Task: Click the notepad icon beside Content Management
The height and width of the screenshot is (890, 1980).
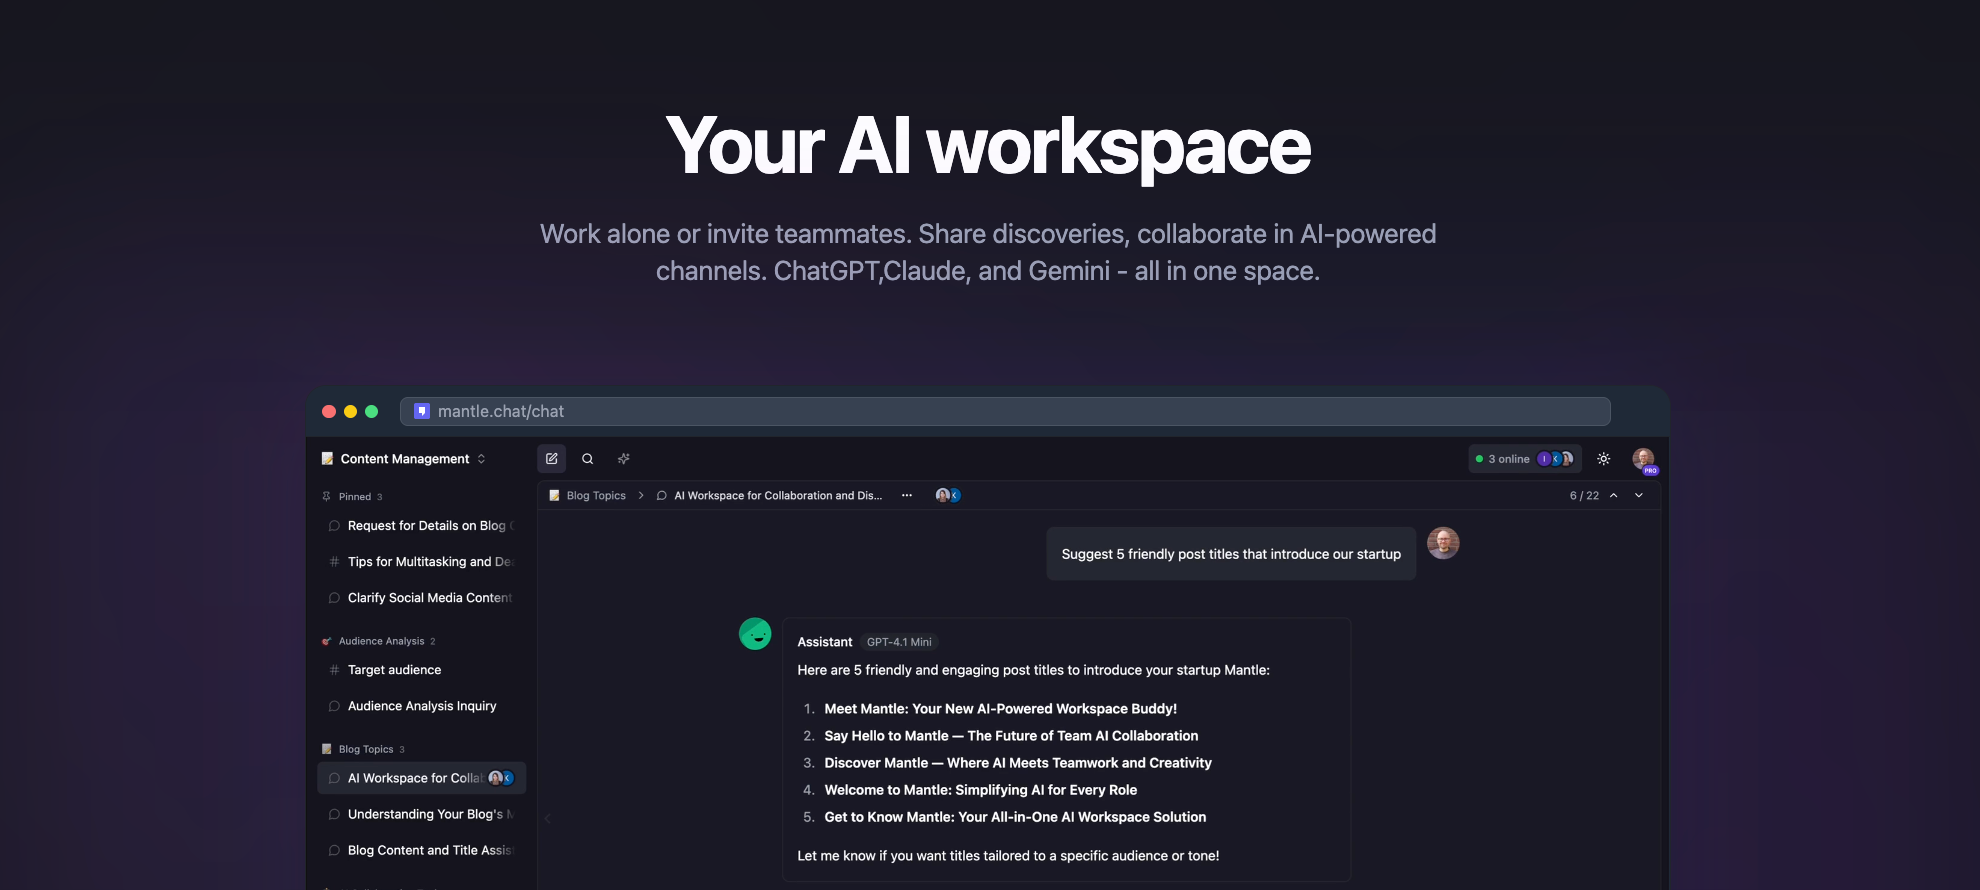Action: click(x=327, y=459)
